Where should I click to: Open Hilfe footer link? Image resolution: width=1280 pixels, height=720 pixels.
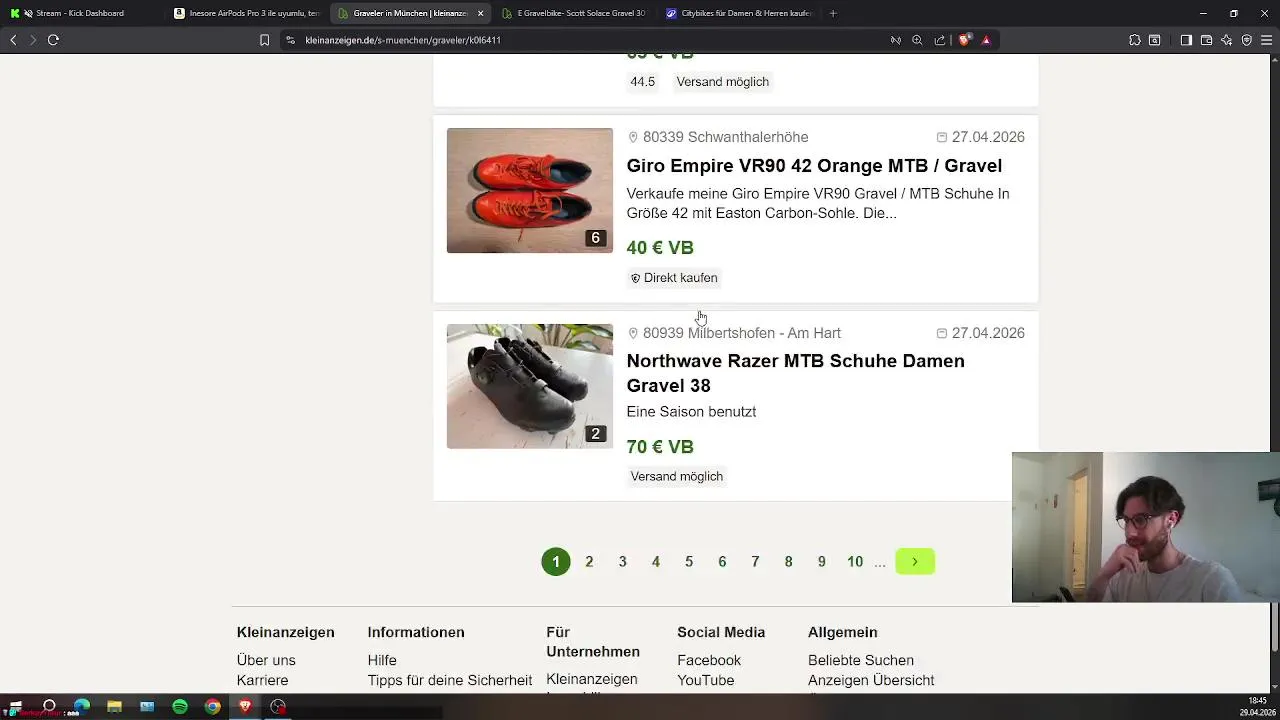pyautogui.click(x=382, y=660)
